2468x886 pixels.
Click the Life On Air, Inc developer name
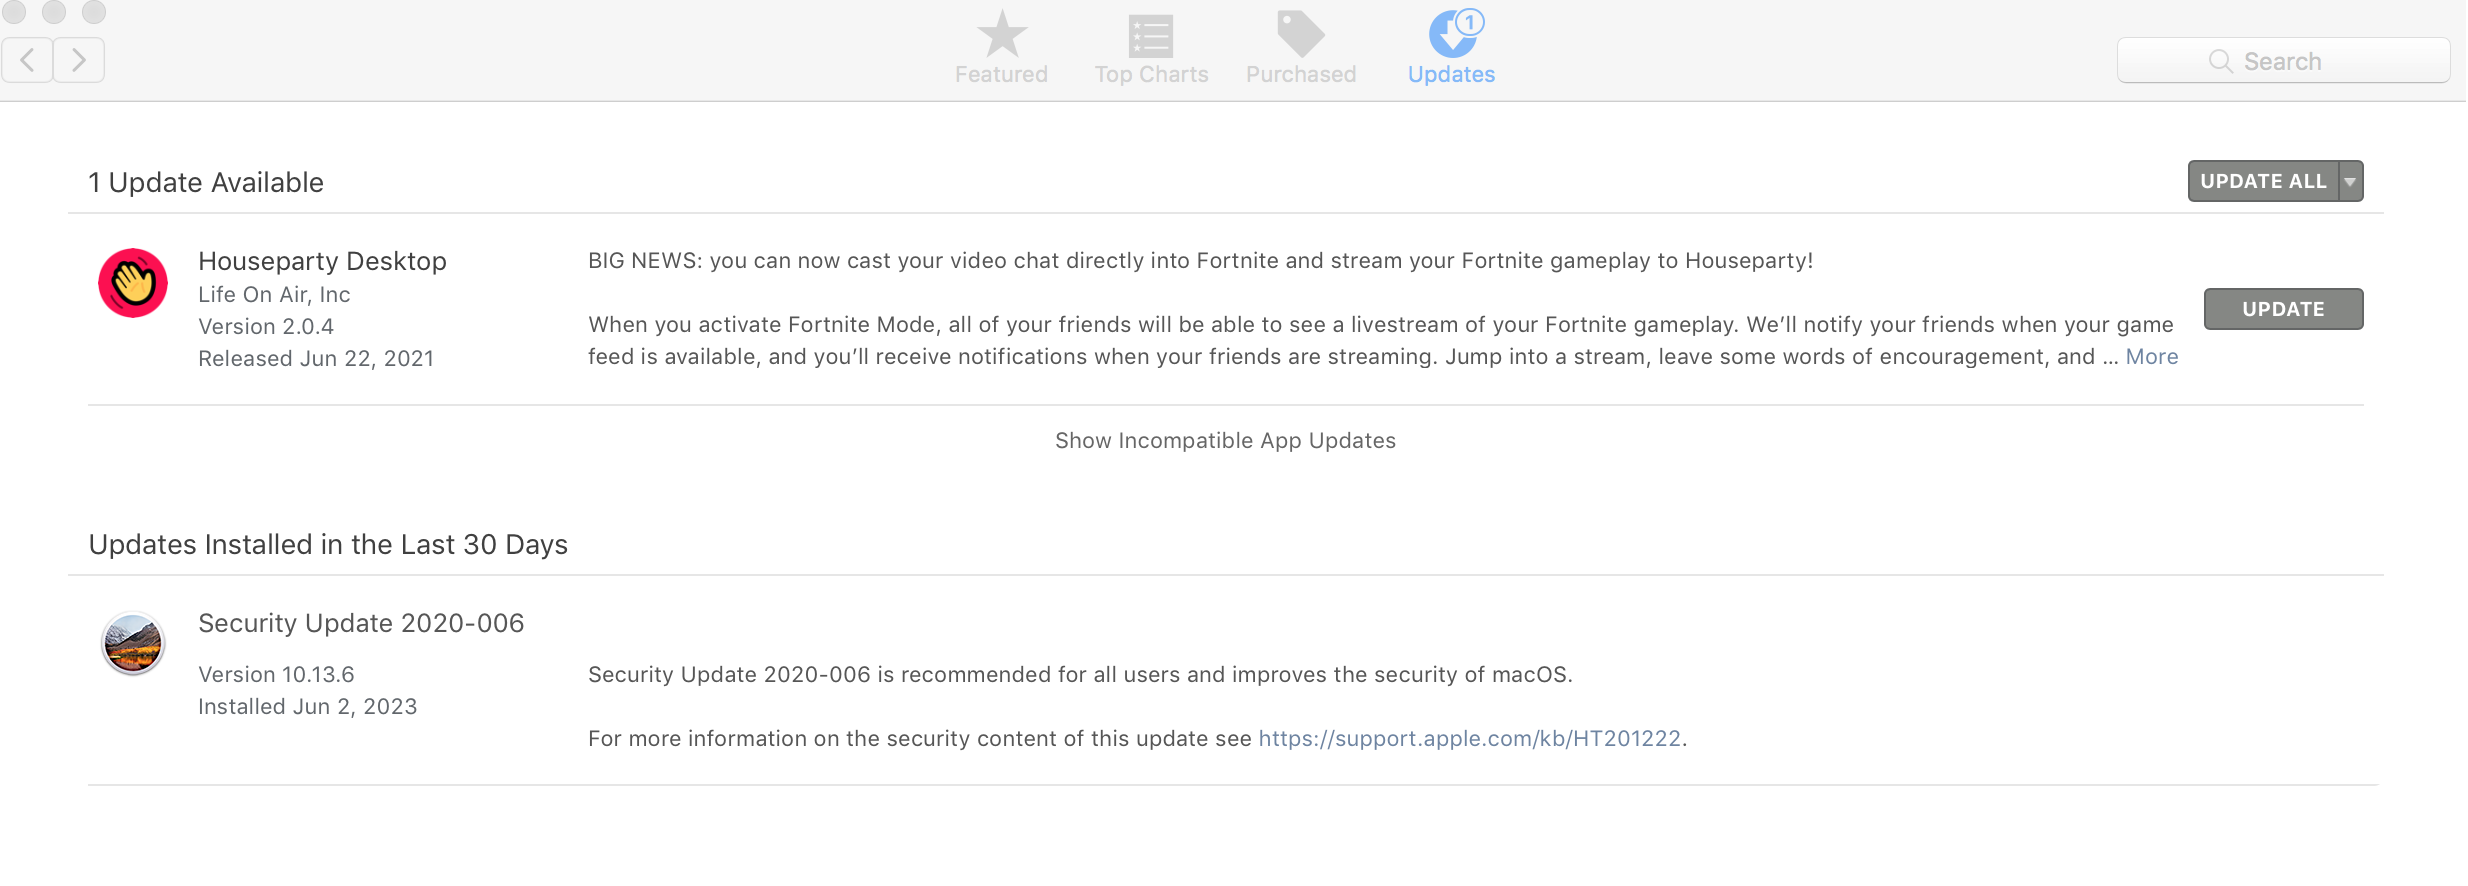coord(274,295)
